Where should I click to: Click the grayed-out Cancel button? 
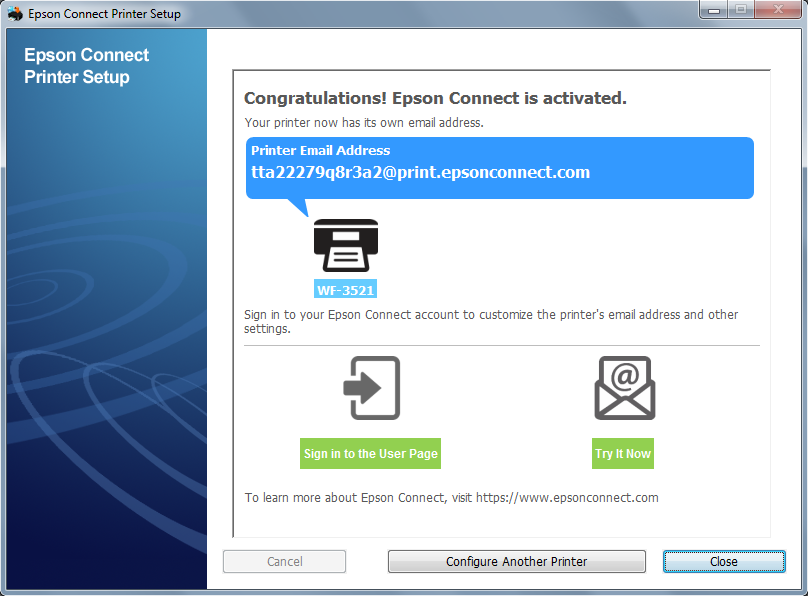tap(284, 561)
